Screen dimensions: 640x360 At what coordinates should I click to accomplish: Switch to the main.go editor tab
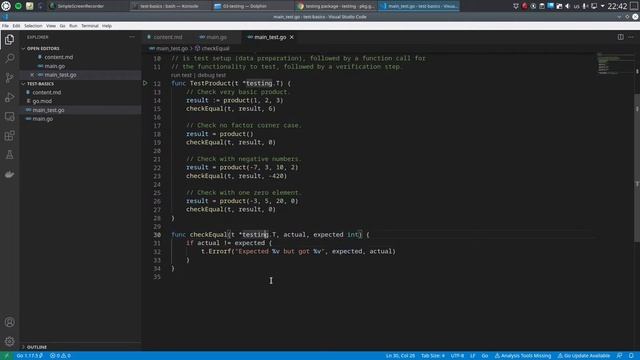click(x=216, y=37)
